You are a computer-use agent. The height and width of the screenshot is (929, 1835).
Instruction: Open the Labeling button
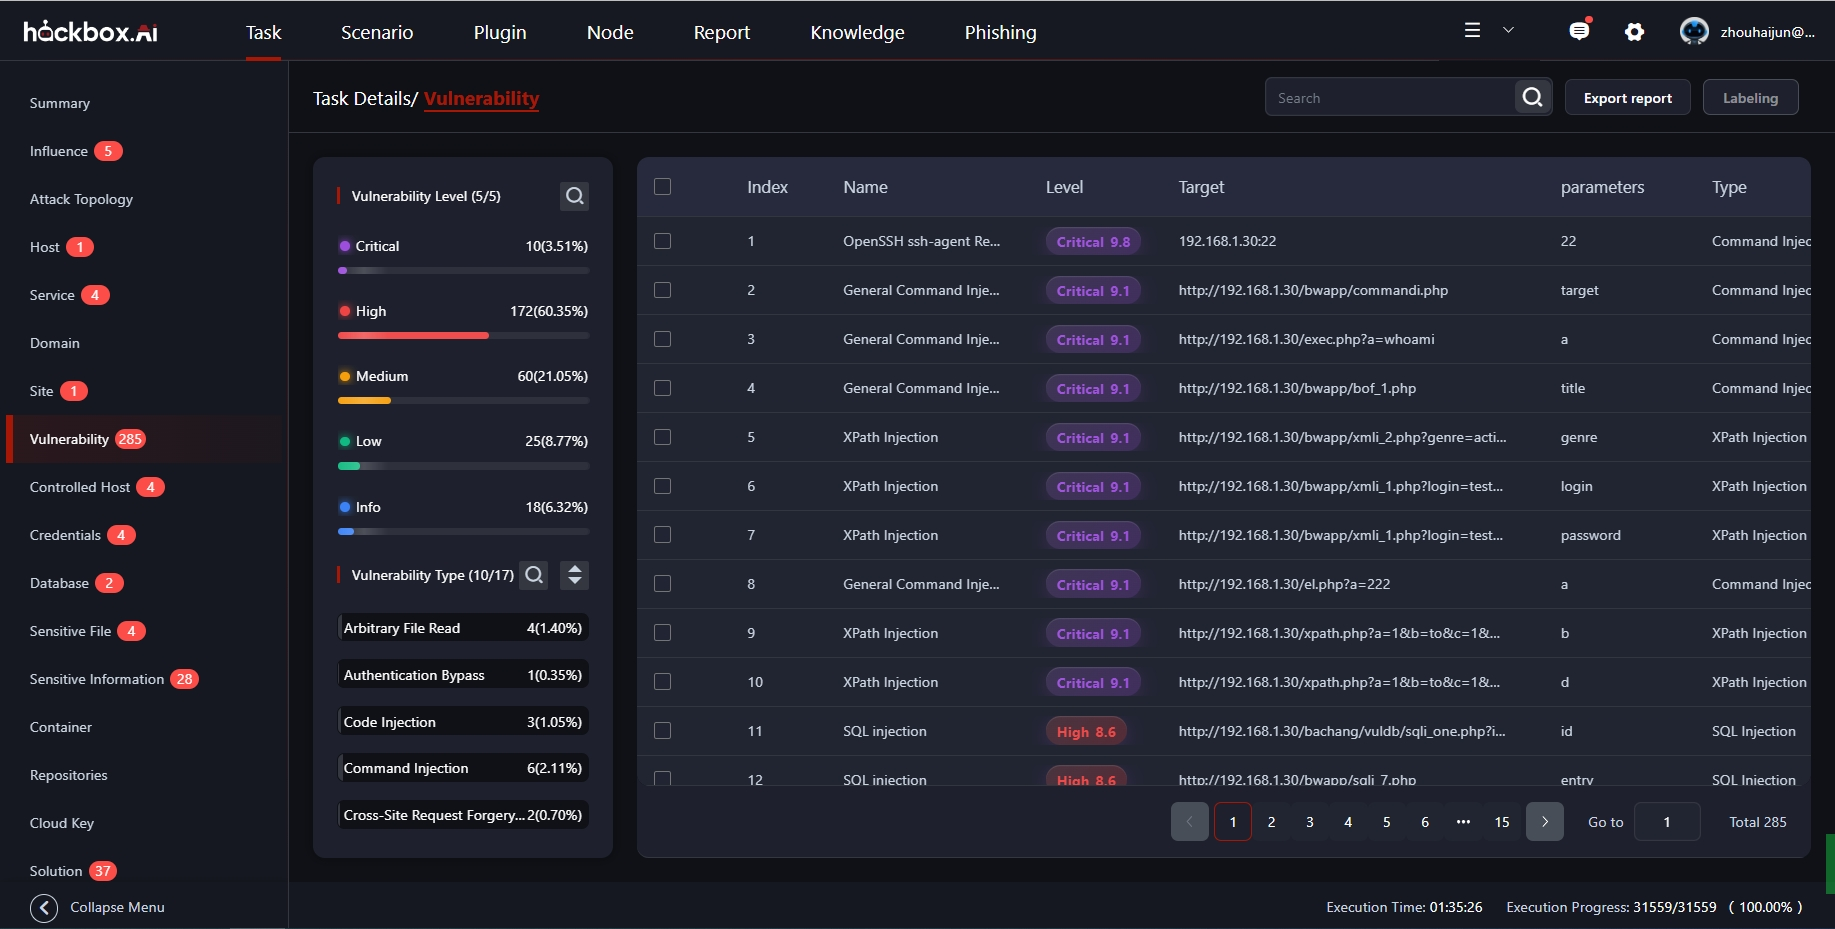1750,97
